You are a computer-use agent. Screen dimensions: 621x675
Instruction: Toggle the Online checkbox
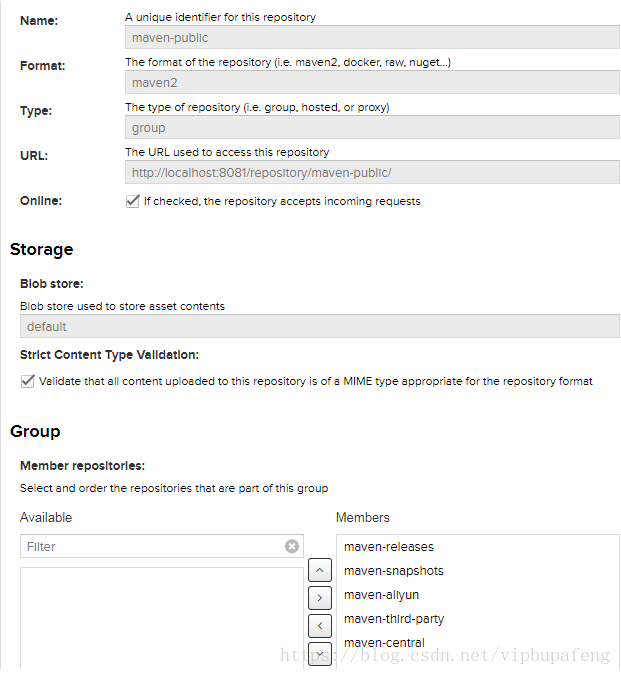coord(133,201)
